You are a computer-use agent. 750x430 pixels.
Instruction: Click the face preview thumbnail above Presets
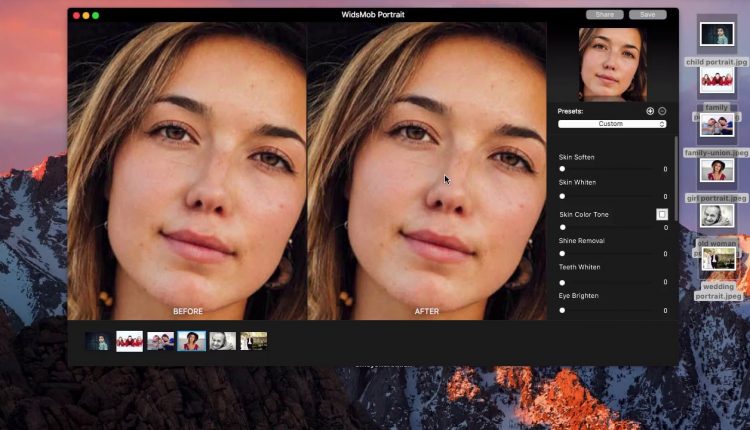pyautogui.click(x=613, y=65)
